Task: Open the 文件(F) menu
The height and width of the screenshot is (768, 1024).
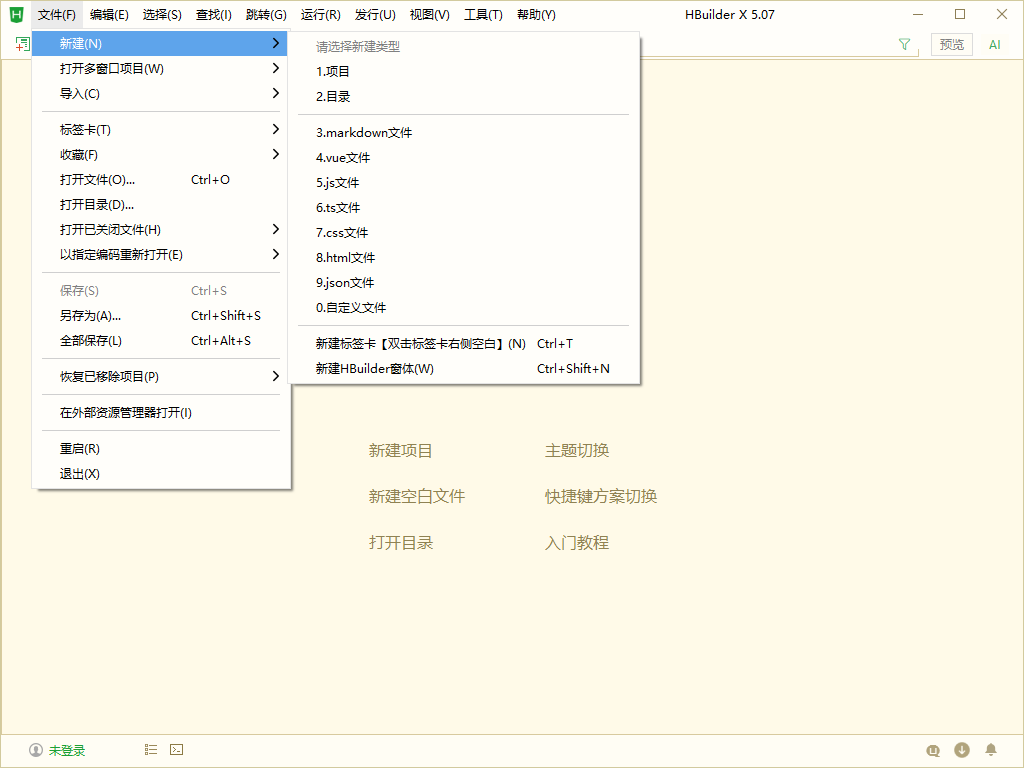Action: click(57, 14)
